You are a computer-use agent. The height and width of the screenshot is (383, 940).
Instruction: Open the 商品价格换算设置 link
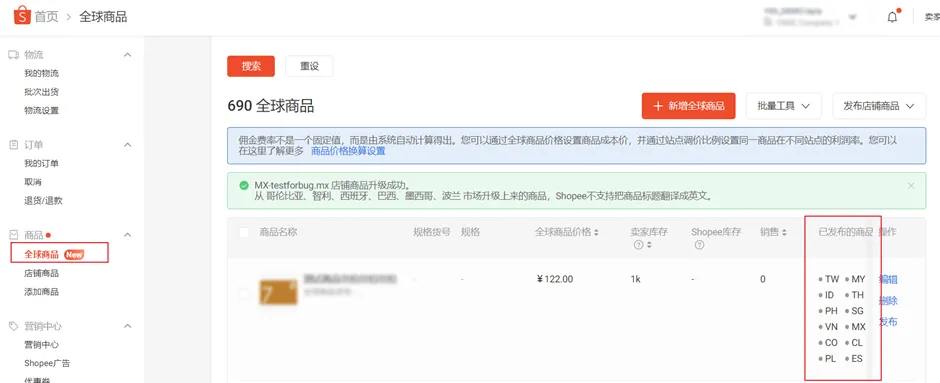point(348,151)
